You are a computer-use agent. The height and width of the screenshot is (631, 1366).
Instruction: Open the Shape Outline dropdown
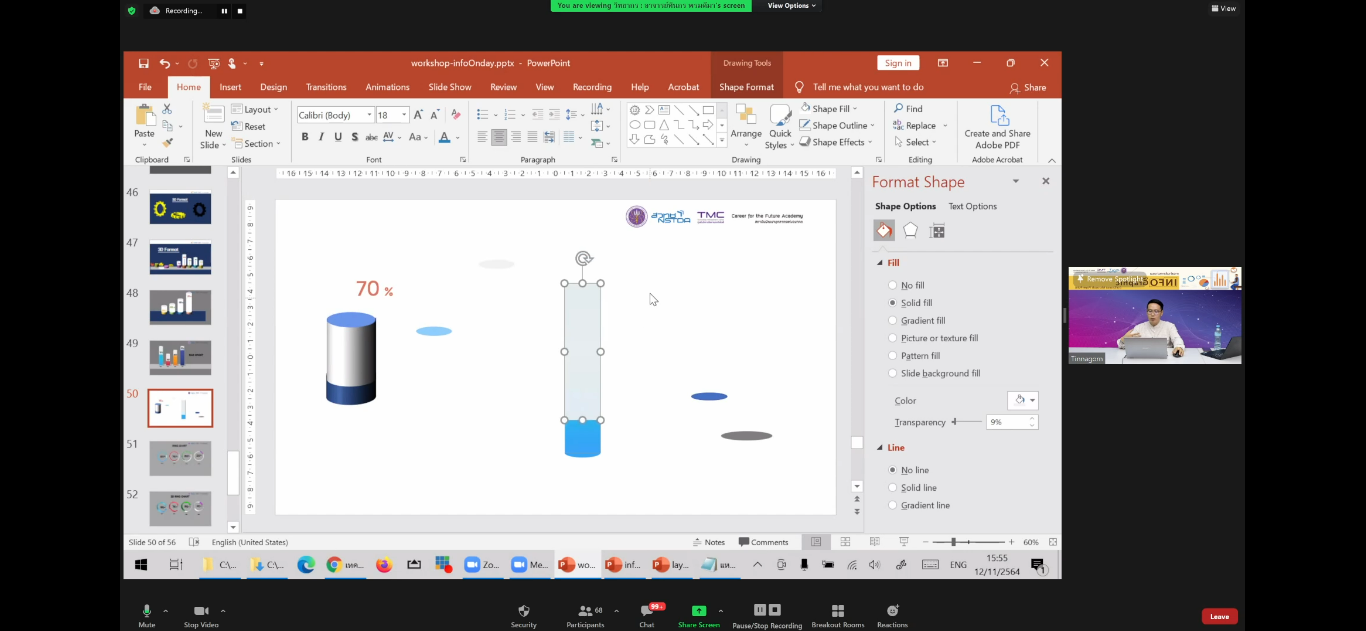pyautogui.click(x=838, y=126)
